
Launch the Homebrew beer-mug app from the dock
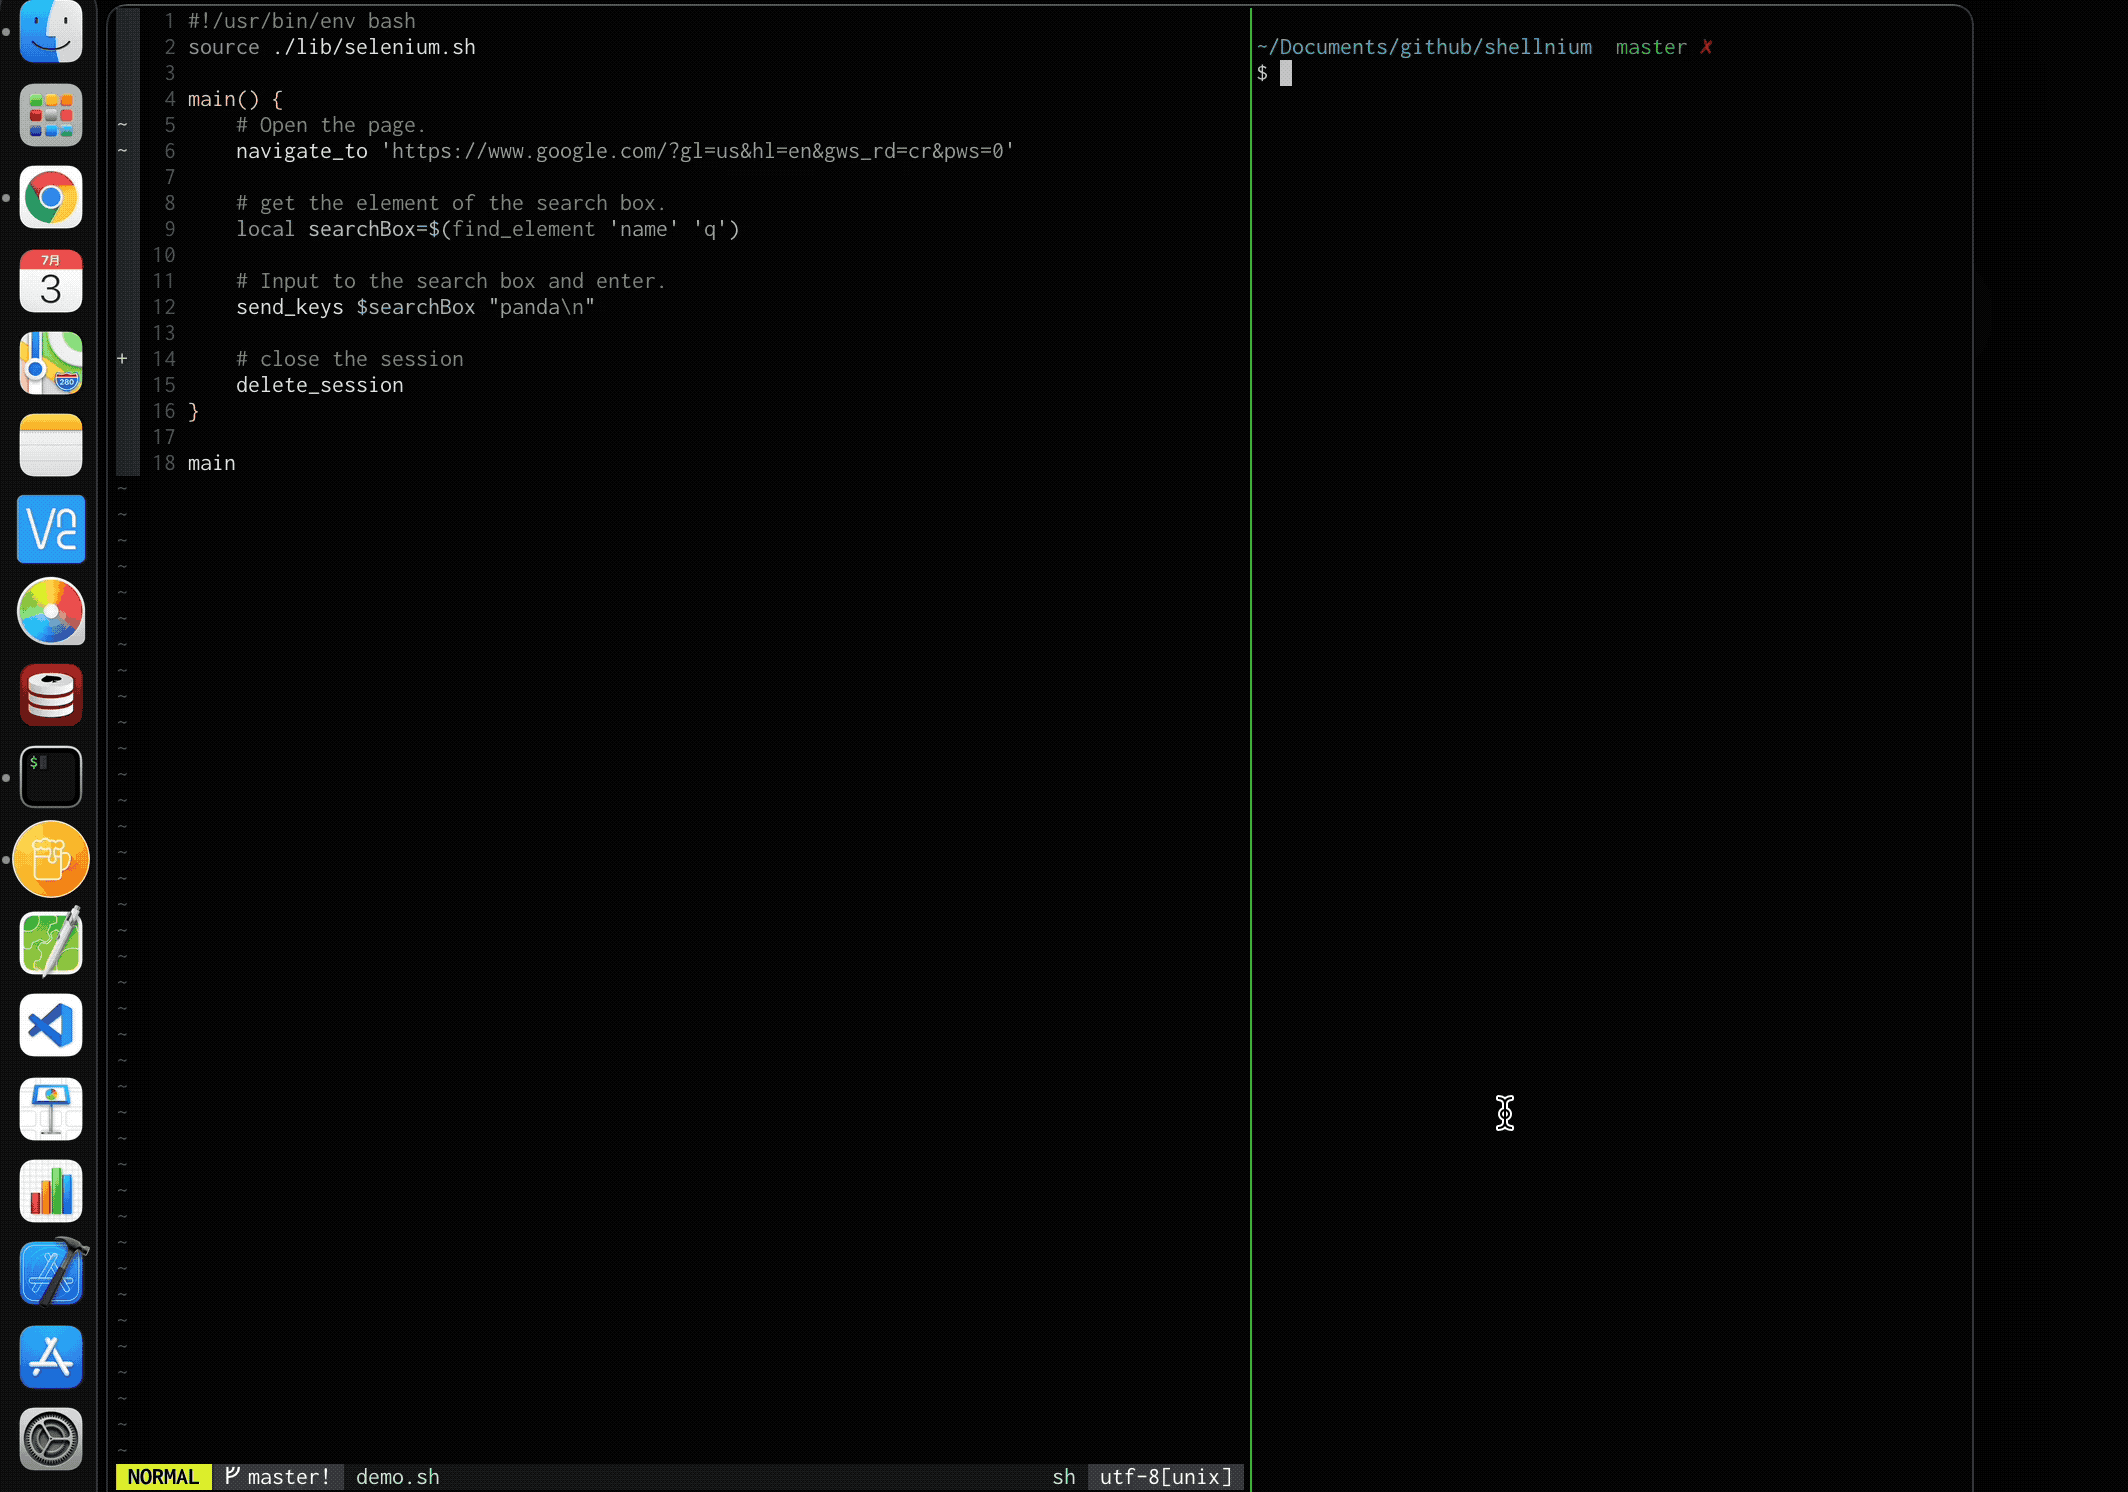click(x=50, y=858)
